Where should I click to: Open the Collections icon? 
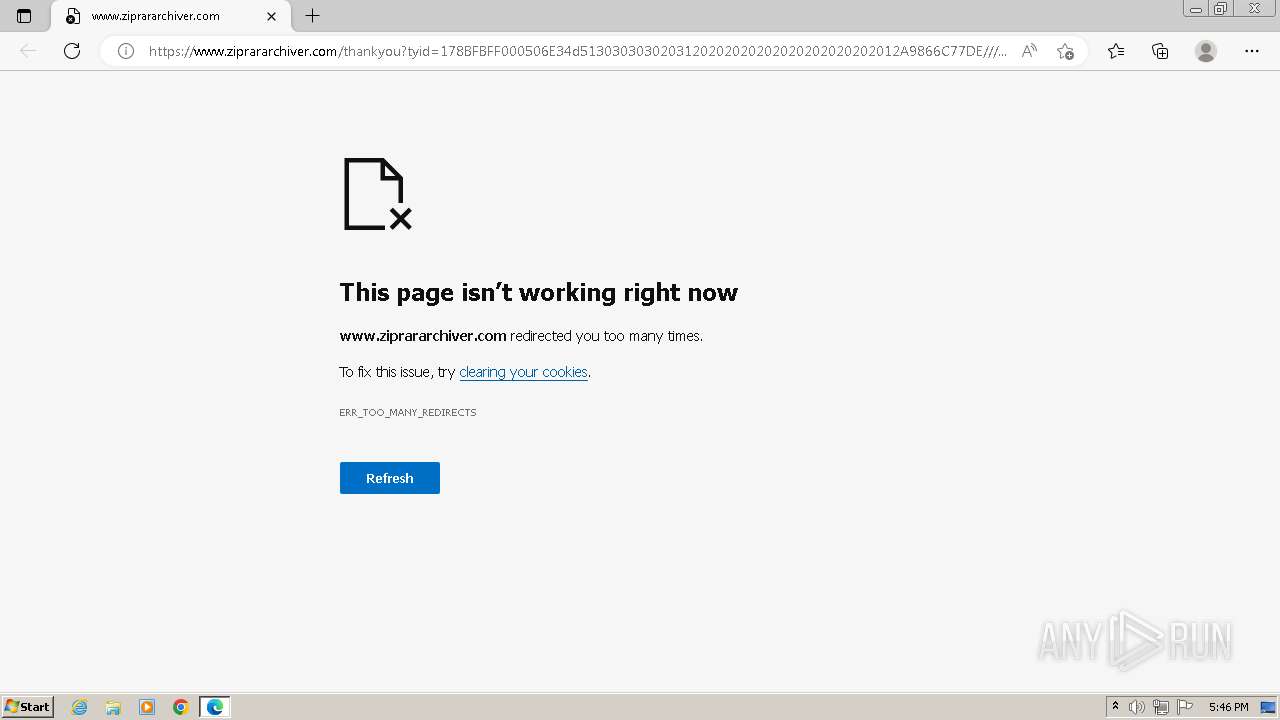click(x=1160, y=51)
